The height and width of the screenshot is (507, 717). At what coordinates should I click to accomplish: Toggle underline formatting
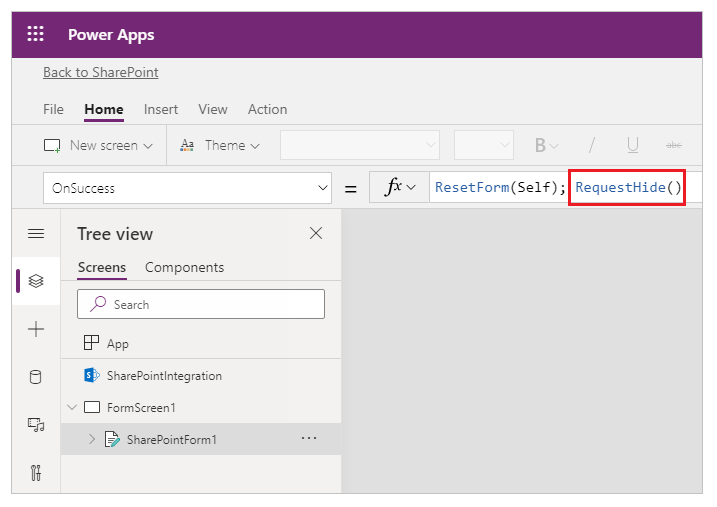pos(633,146)
